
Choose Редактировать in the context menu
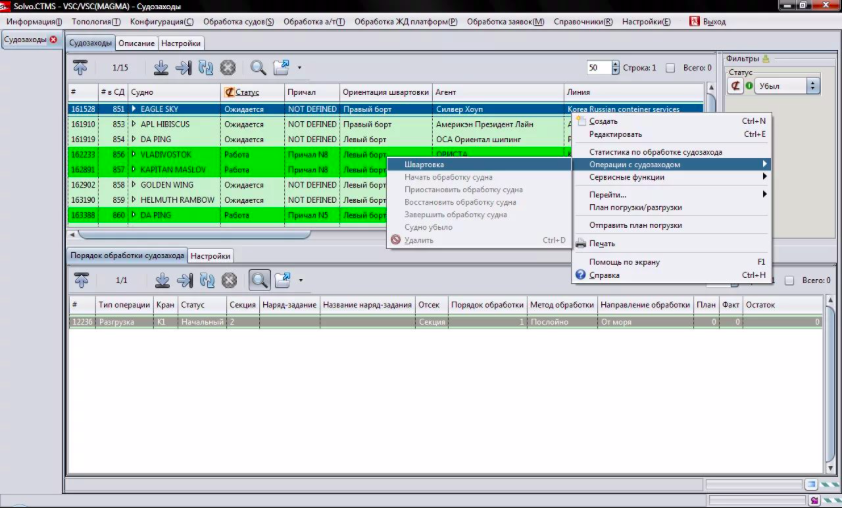point(615,134)
